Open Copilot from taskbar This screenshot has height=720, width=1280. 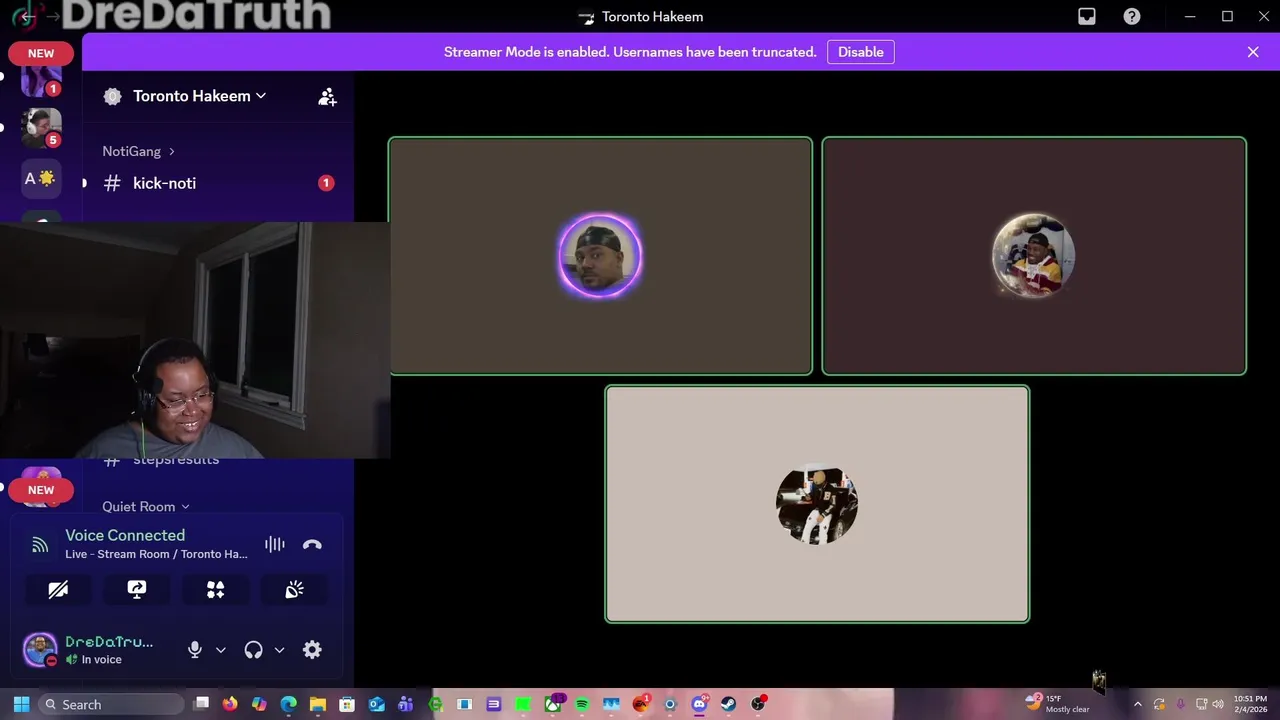(259, 704)
